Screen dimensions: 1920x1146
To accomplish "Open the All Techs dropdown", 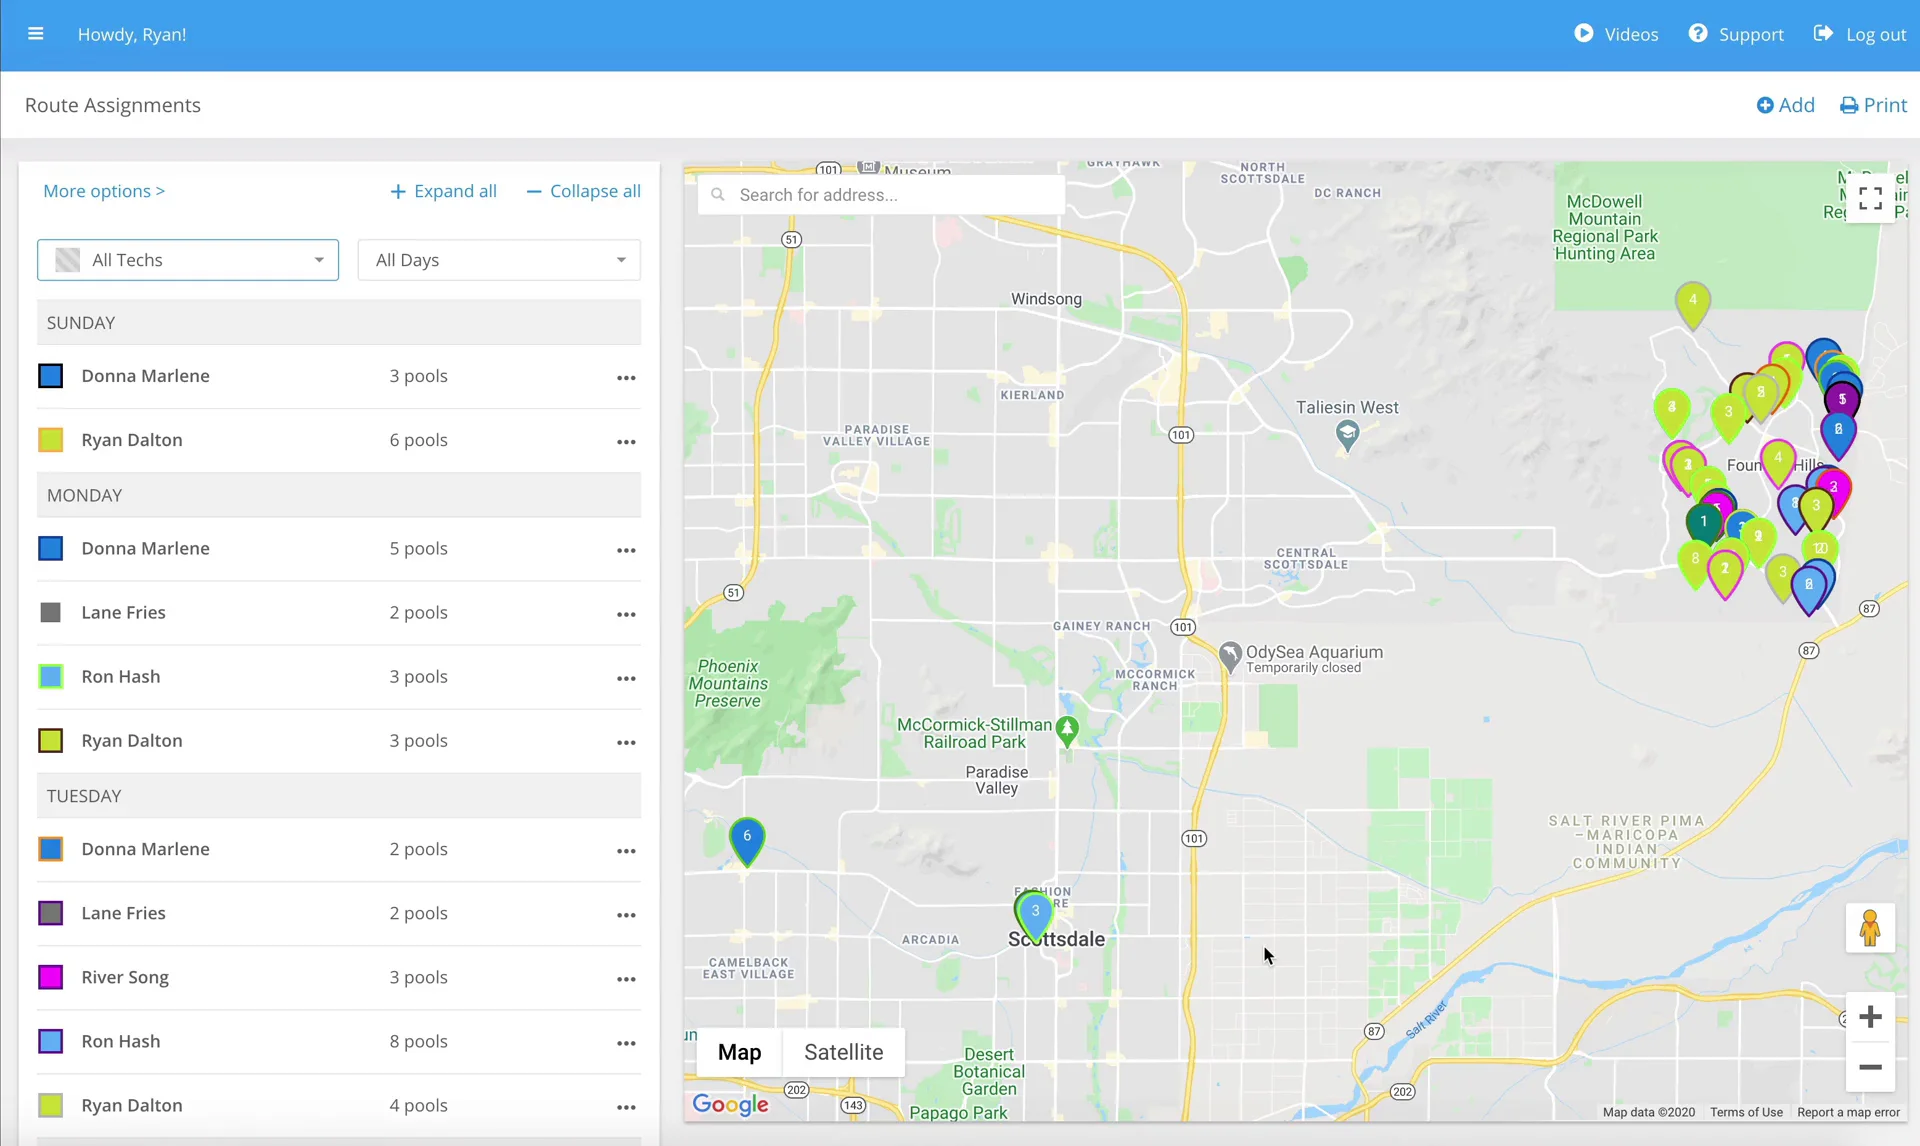I will pyautogui.click(x=188, y=260).
